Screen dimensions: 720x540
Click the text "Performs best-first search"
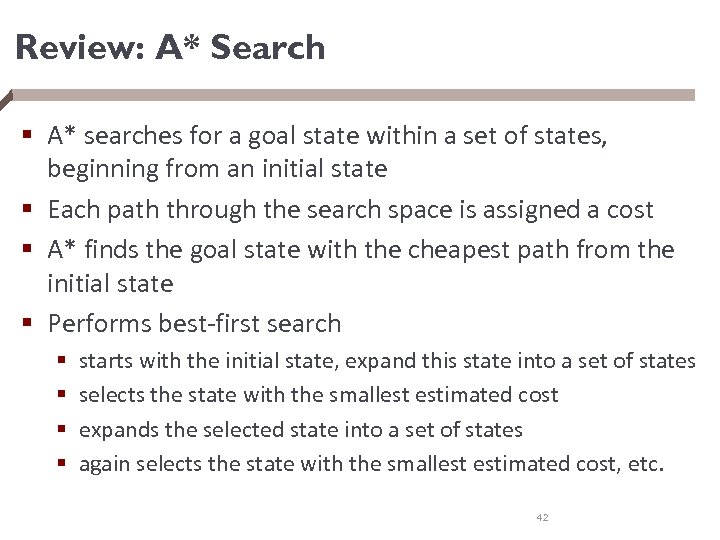[194, 324]
